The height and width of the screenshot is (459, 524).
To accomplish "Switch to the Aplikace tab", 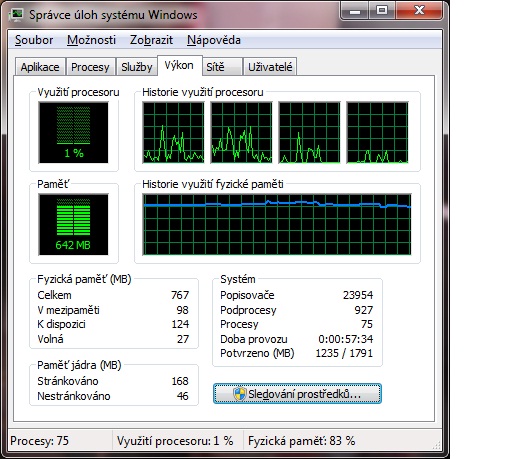I will click(40, 67).
